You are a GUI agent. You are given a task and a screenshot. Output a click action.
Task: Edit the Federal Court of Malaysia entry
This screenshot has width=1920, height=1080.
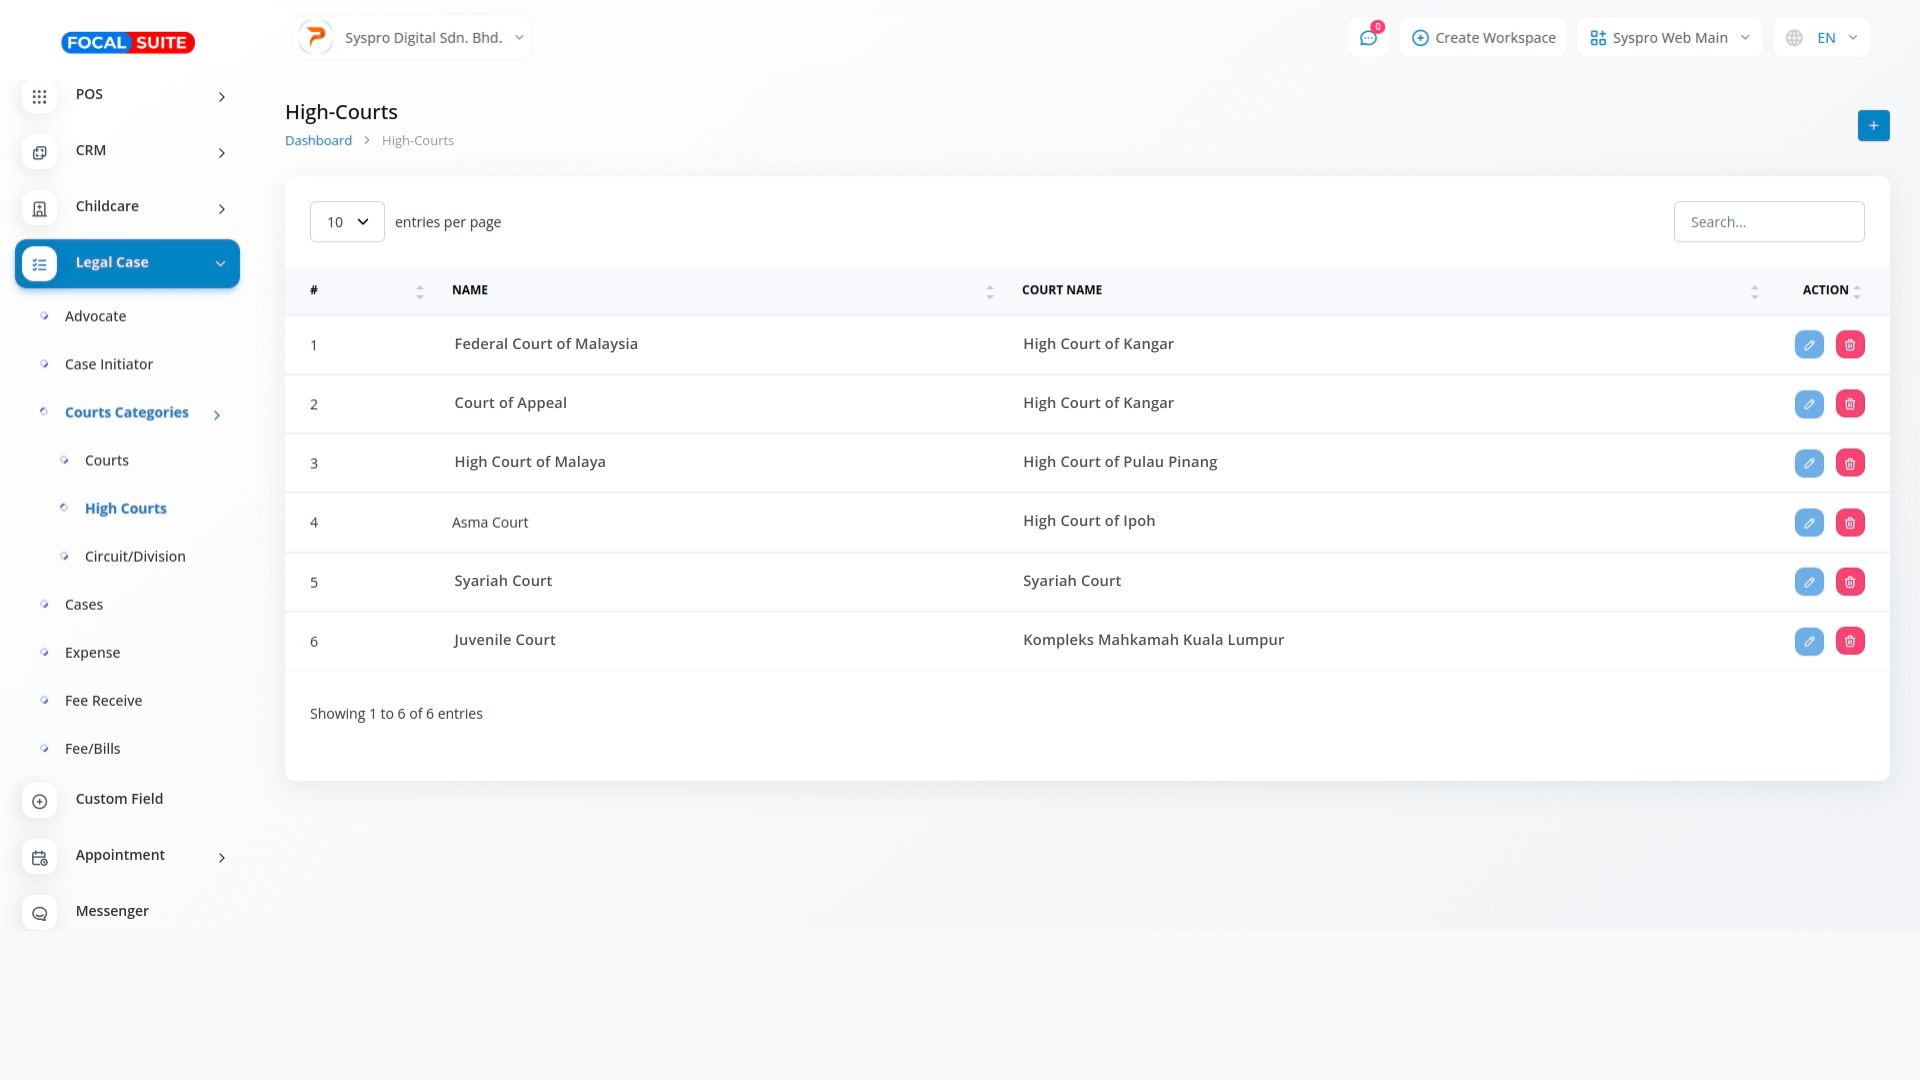coord(1809,345)
